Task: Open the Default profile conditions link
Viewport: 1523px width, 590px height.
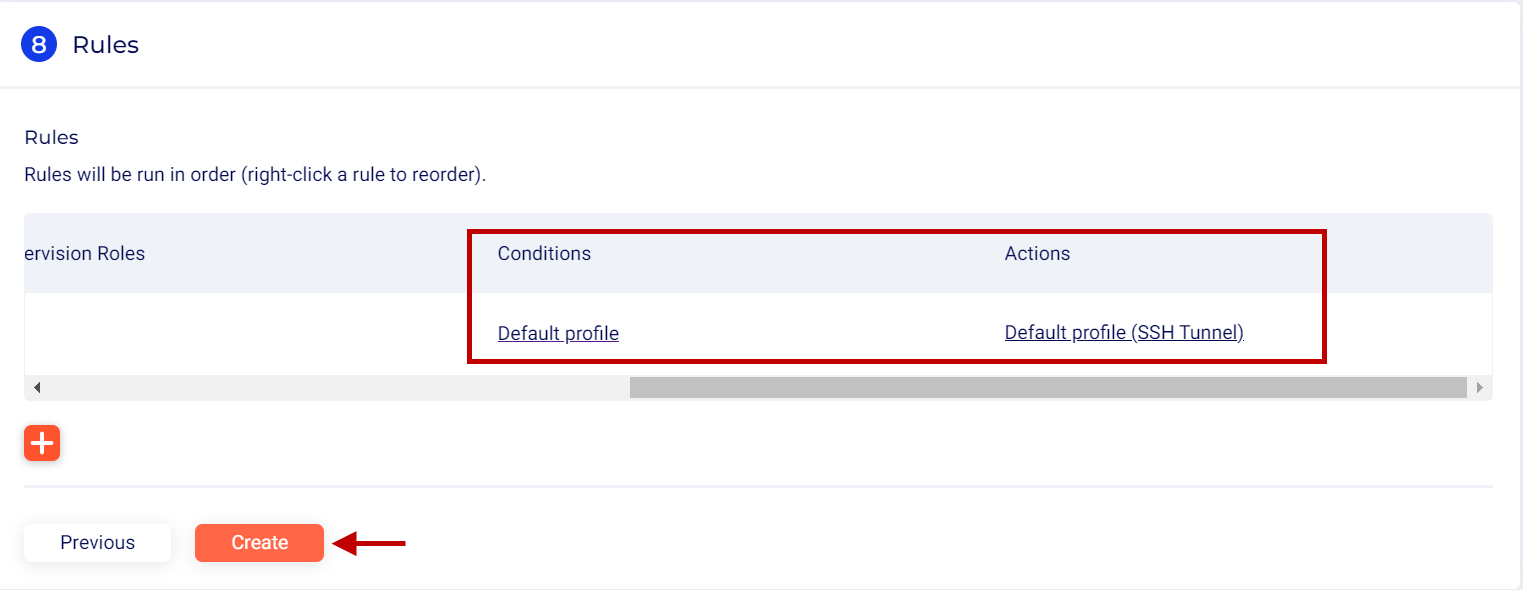Action: pyautogui.click(x=558, y=333)
